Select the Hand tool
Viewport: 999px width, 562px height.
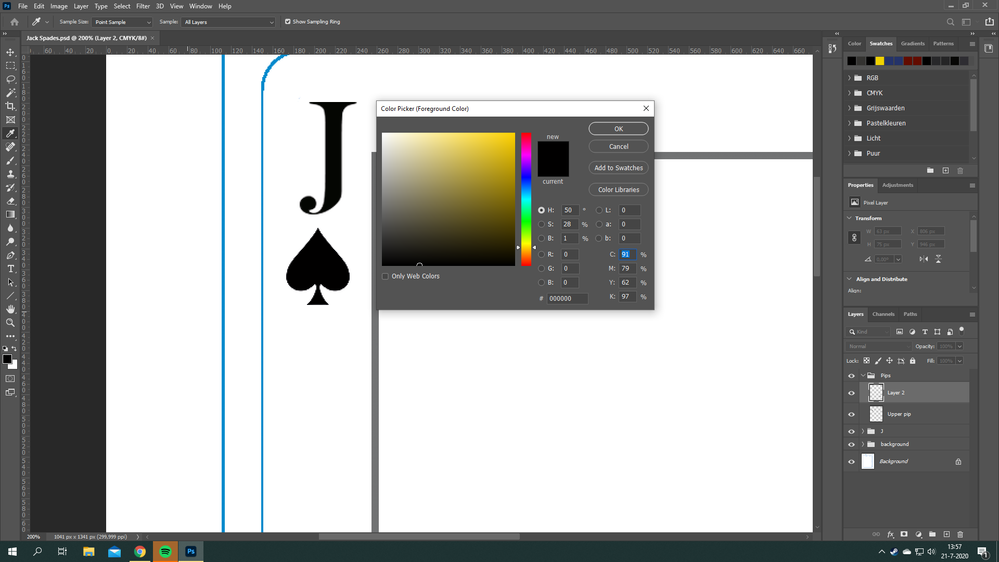coord(10,310)
